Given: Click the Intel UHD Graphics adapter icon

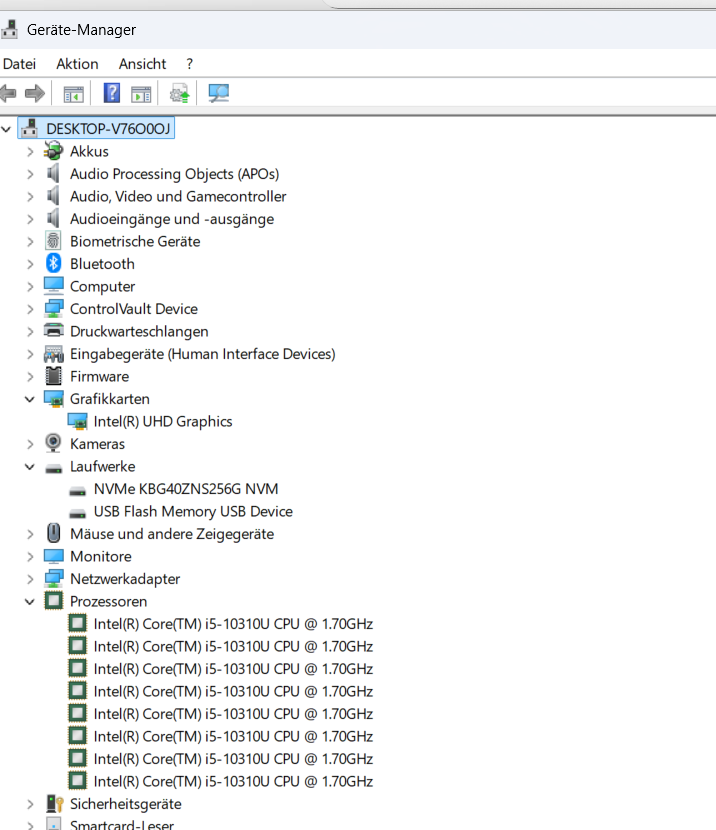Looking at the screenshot, I should coord(77,422).
